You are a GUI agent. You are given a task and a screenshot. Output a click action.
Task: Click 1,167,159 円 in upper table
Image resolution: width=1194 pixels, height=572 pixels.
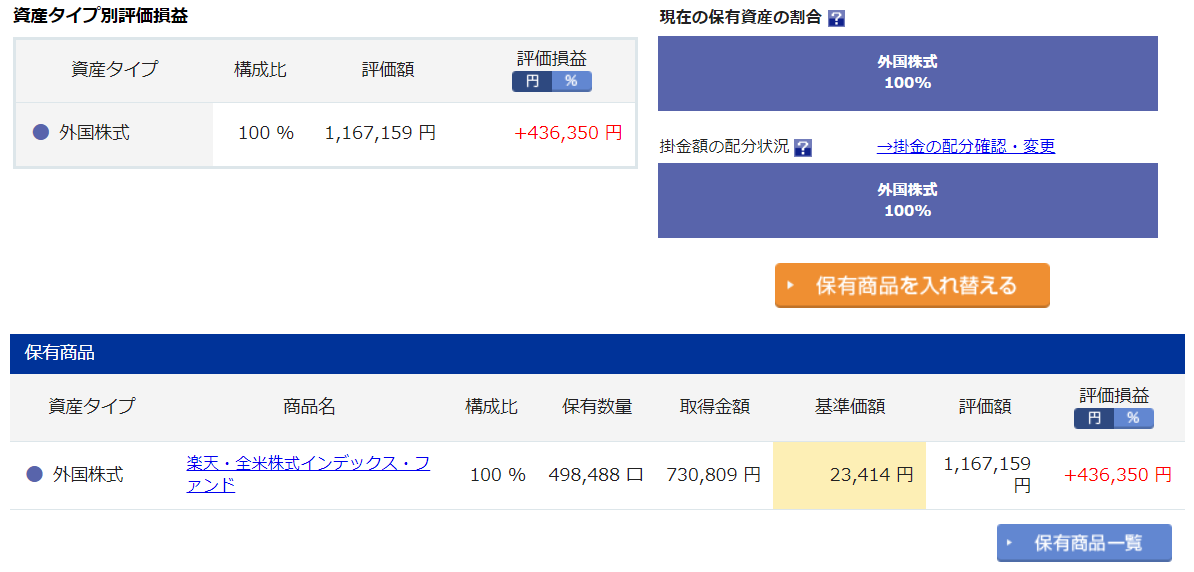click(380, 133)
